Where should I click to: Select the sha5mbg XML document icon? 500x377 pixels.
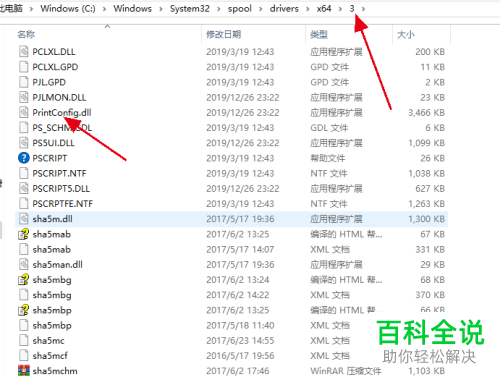click(24, 295)
